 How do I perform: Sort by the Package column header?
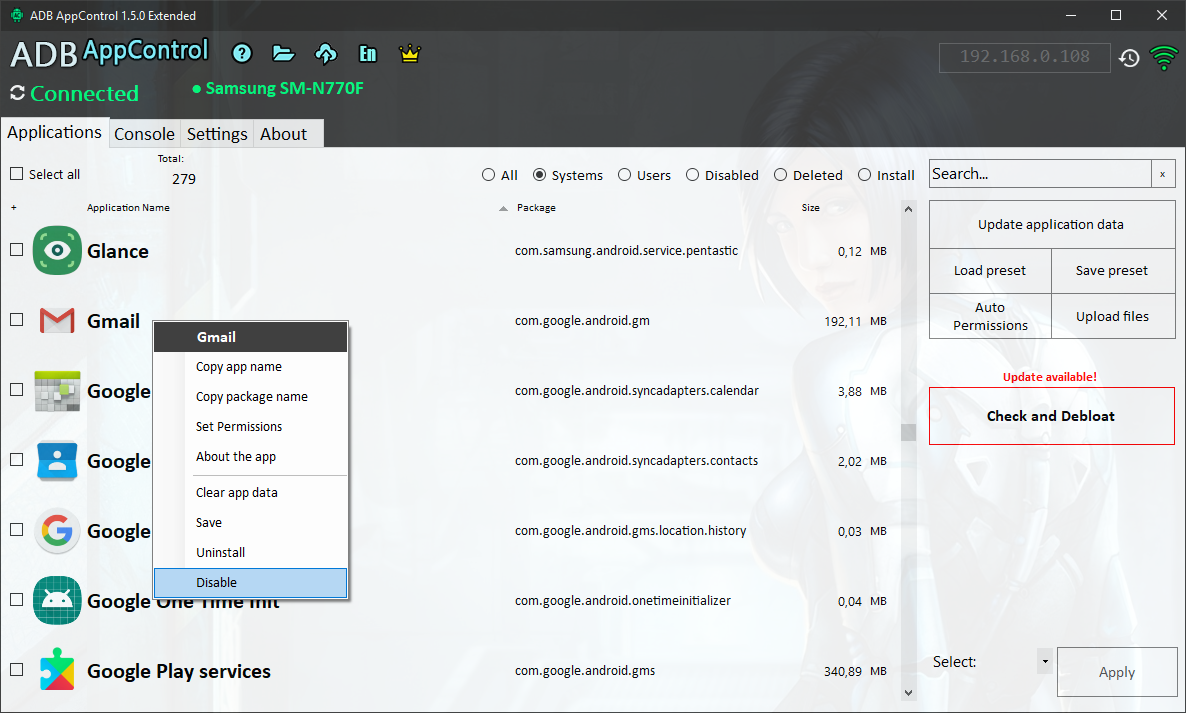point(536,208)
